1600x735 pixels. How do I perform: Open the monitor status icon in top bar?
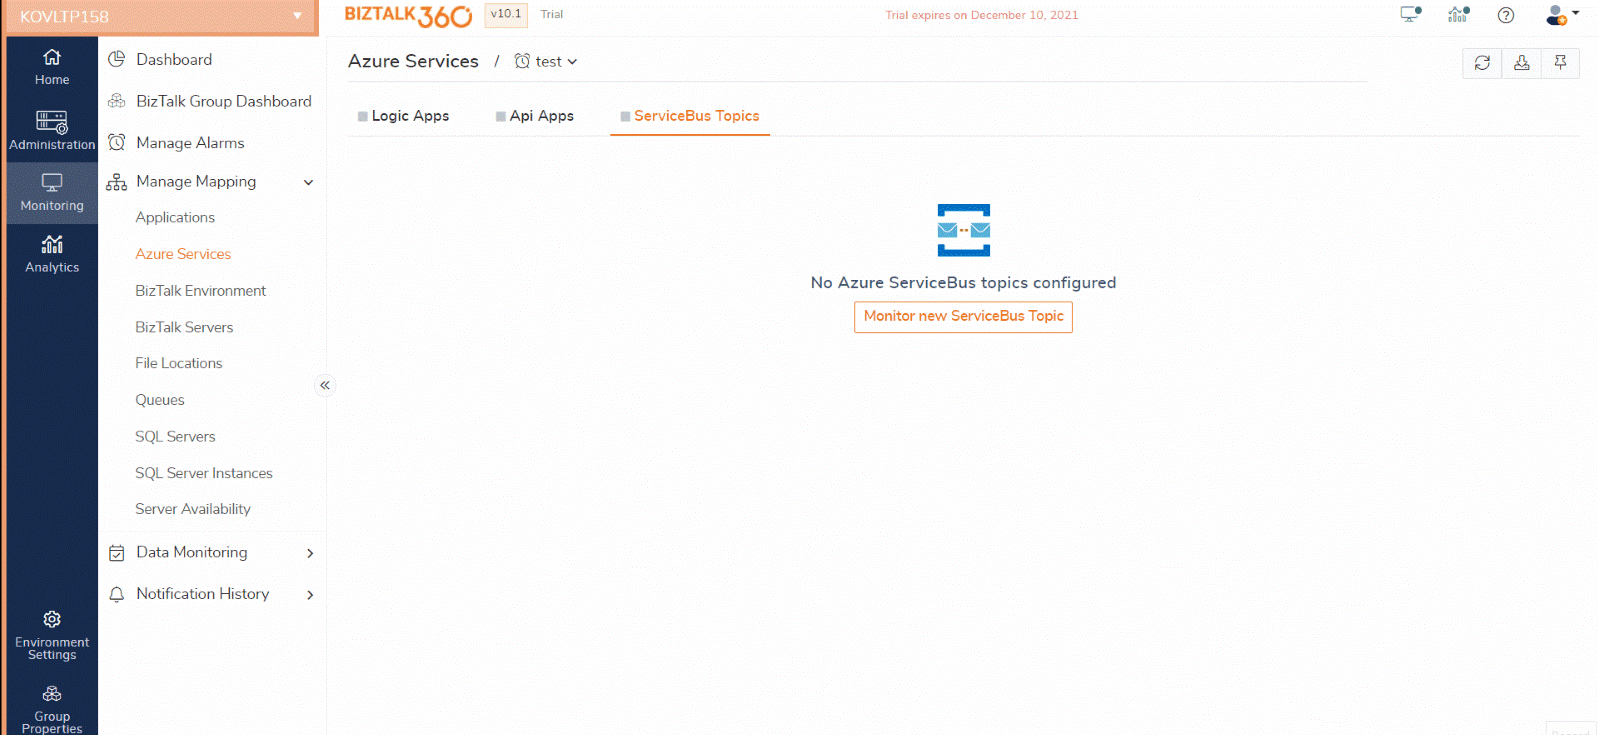pos(1410,14)
